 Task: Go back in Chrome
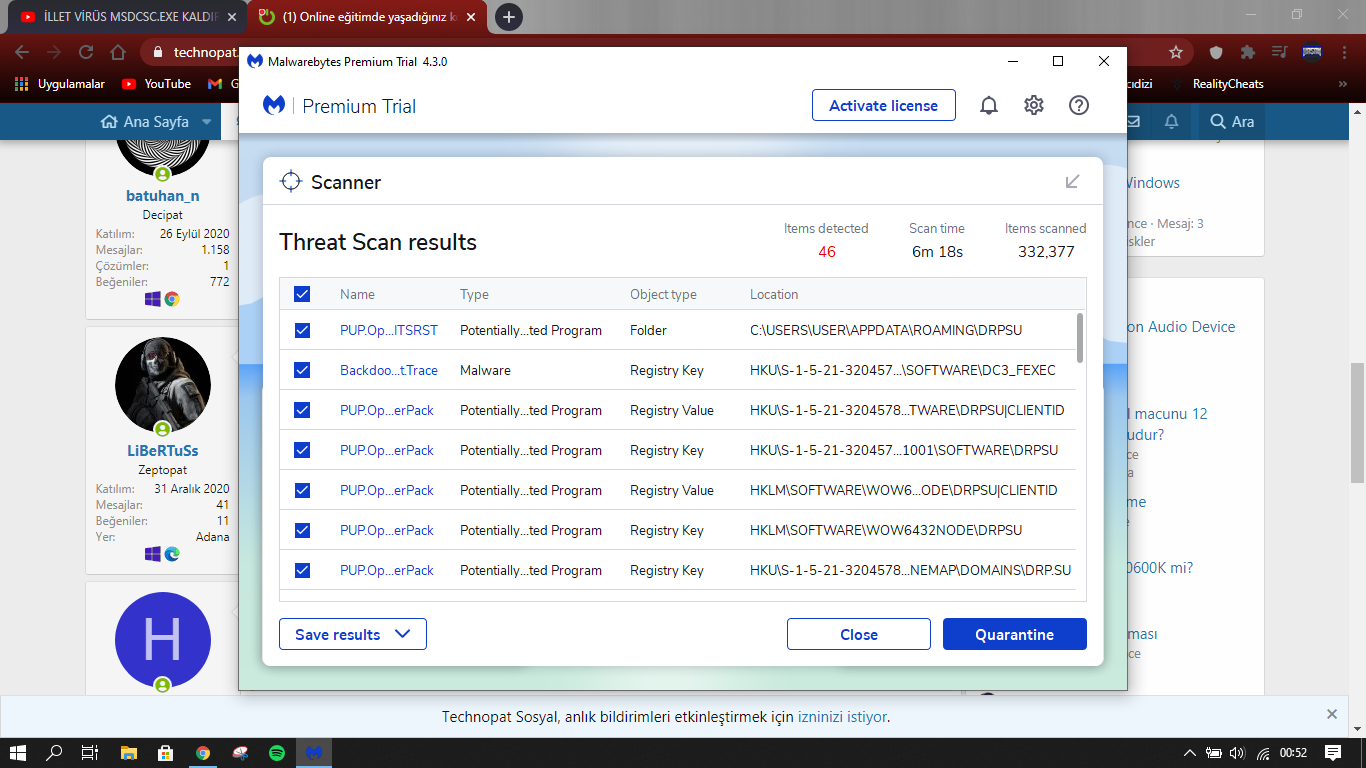pyautogui.click(x=22, y=52)
